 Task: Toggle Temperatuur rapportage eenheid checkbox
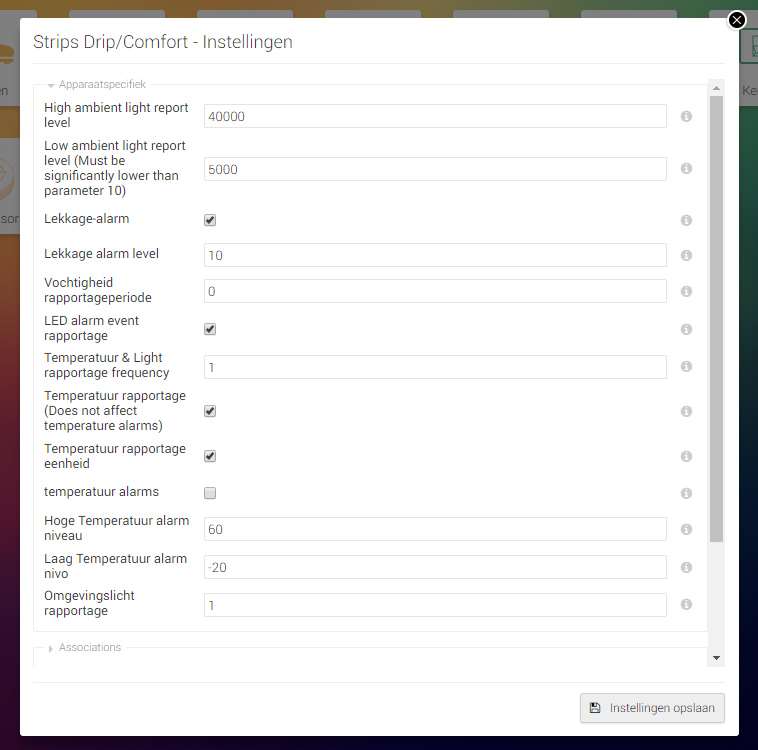pos(210,456)
